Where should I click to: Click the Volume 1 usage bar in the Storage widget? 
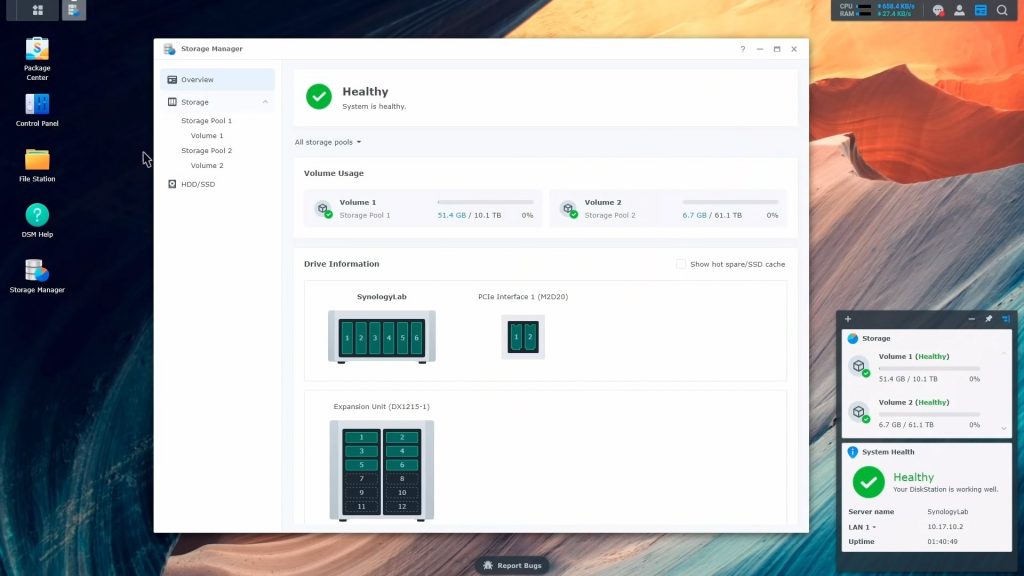929,368
